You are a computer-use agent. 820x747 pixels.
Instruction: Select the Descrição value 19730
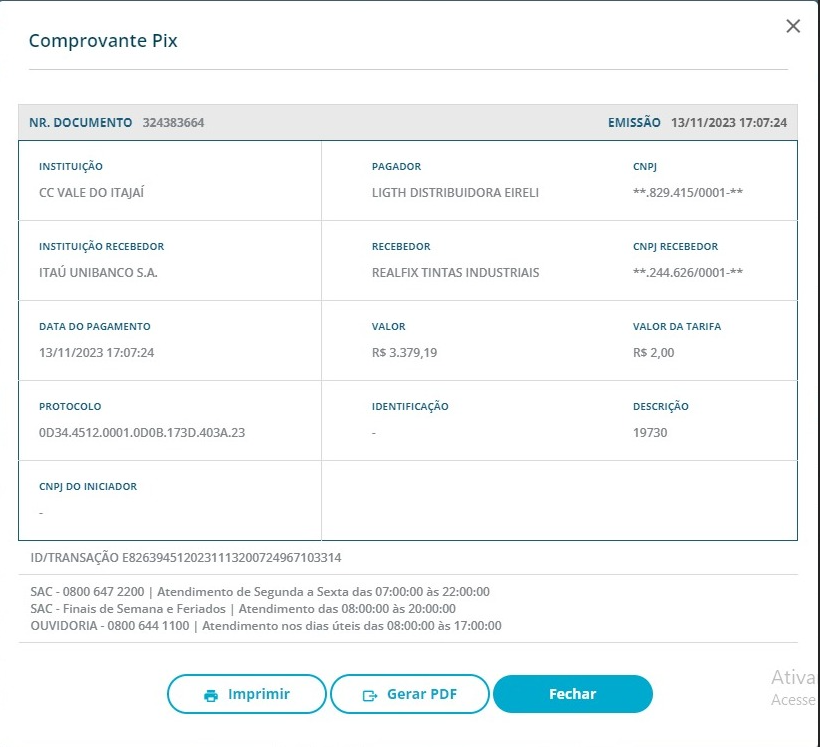coord(650,433)
